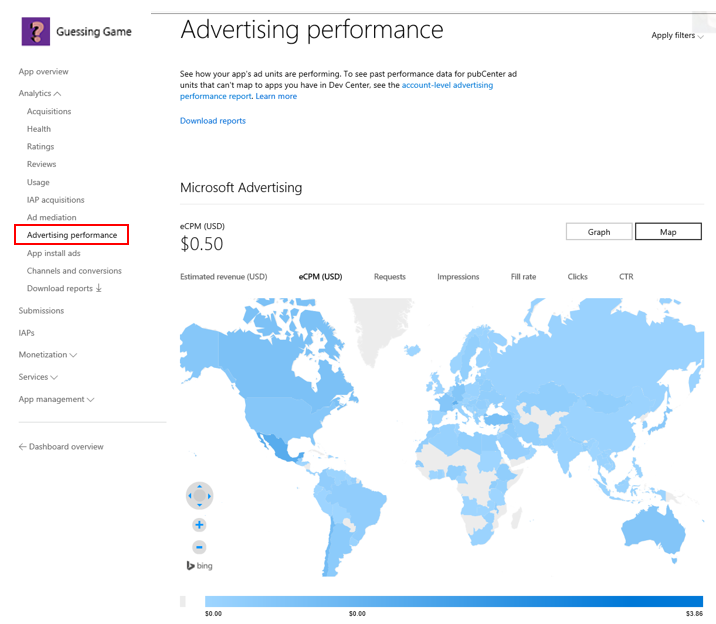The height and width of the screenshot is (624, 716).
Task: Click the $0.50 eCPM value
Action: click(x=201, y=244)
